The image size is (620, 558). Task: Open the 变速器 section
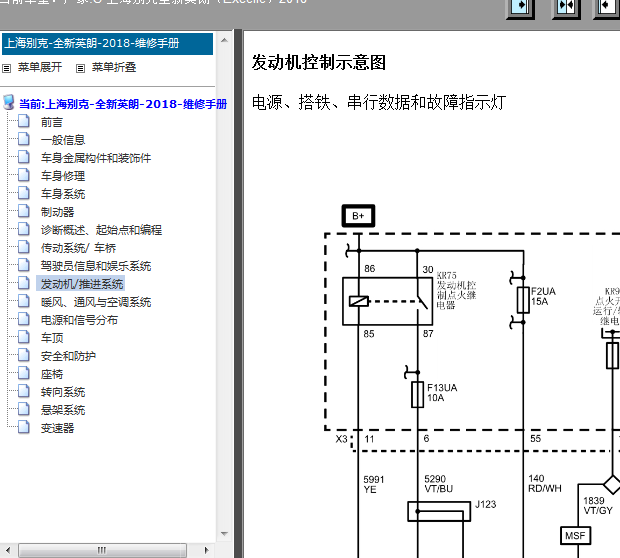(57, 428)
